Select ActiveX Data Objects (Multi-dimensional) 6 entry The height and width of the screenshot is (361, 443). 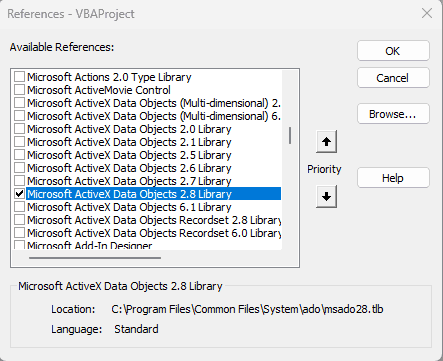pos(154,116)
